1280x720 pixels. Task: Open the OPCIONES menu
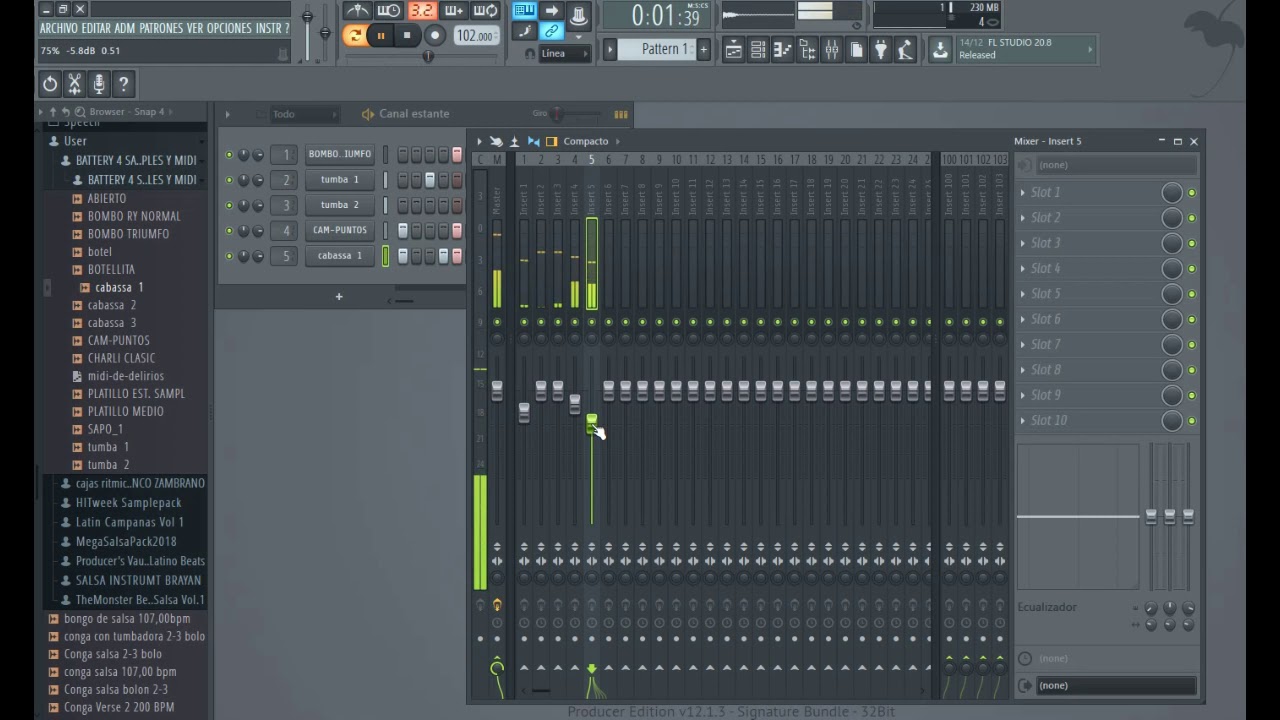(228, 28)
